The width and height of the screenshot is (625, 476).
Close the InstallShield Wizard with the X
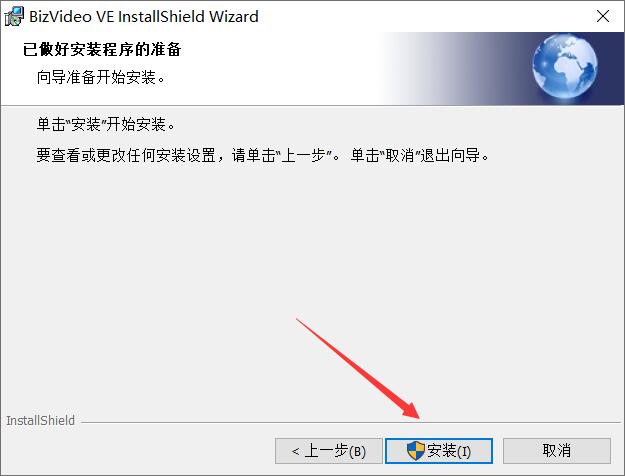pos(603,16)
